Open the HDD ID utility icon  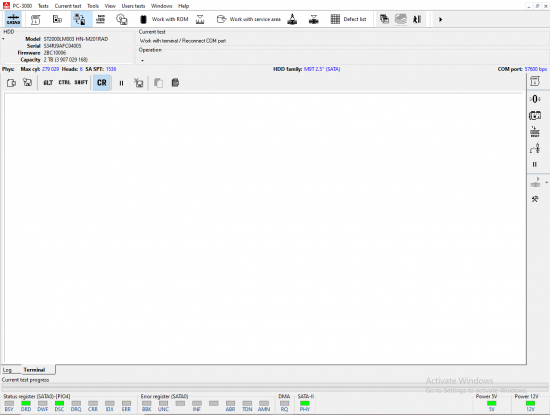[x=35, y=19]
